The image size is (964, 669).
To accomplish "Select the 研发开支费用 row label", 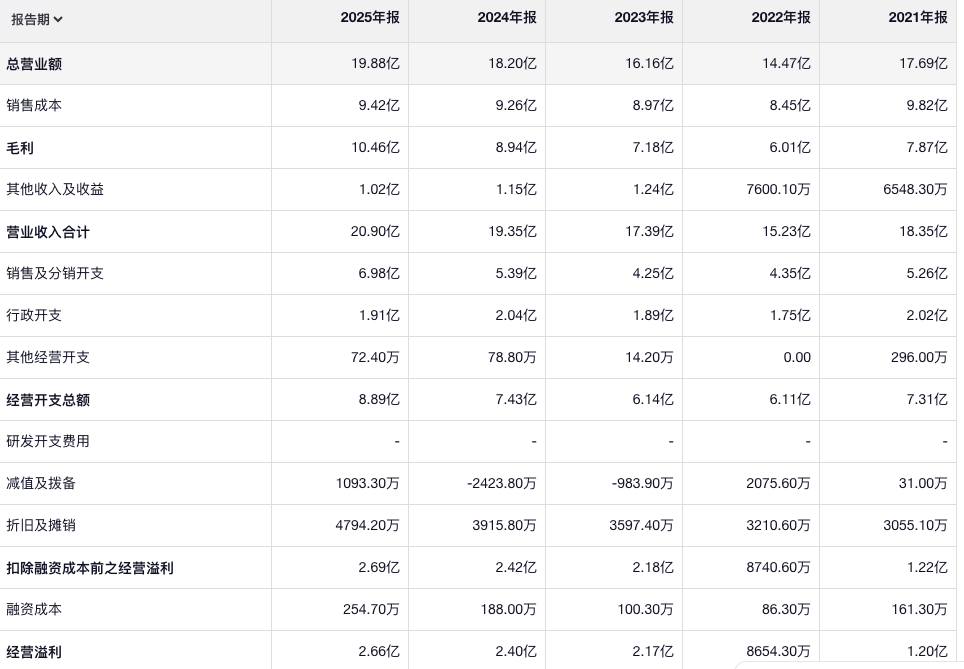I will pos(48,442).
